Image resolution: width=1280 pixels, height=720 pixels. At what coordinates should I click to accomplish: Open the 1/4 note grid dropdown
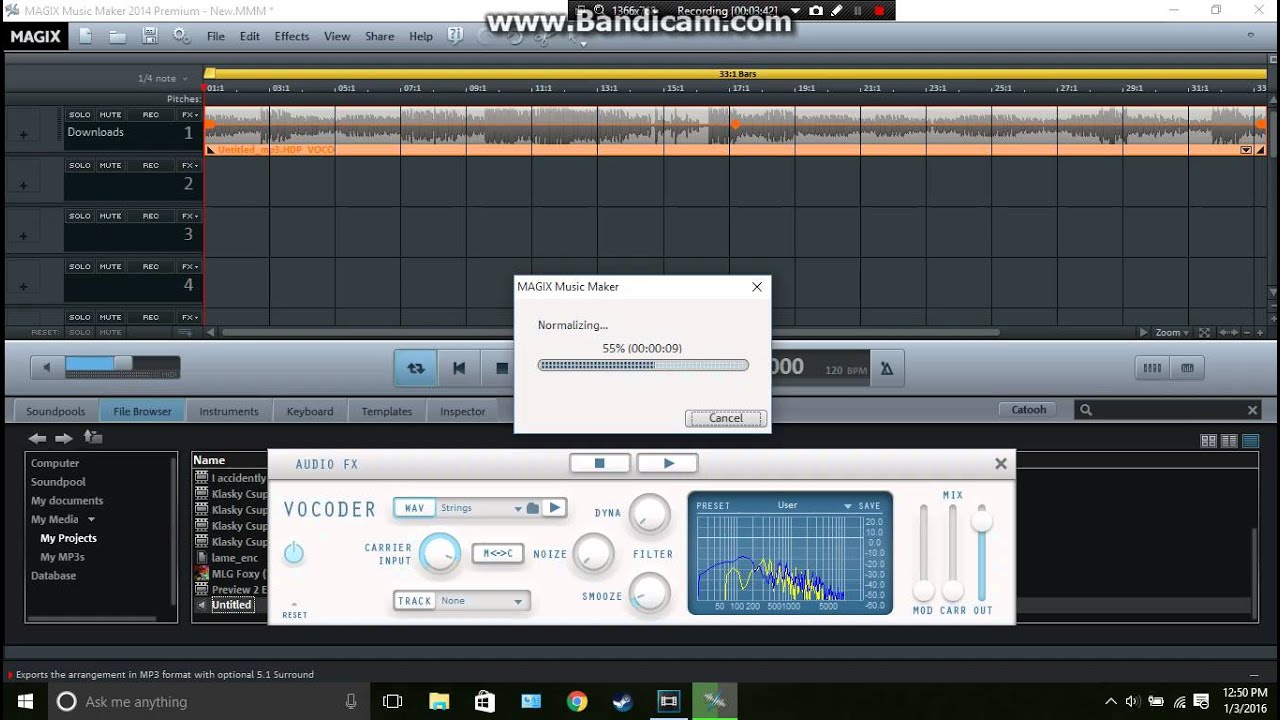[x=163, y=78]
